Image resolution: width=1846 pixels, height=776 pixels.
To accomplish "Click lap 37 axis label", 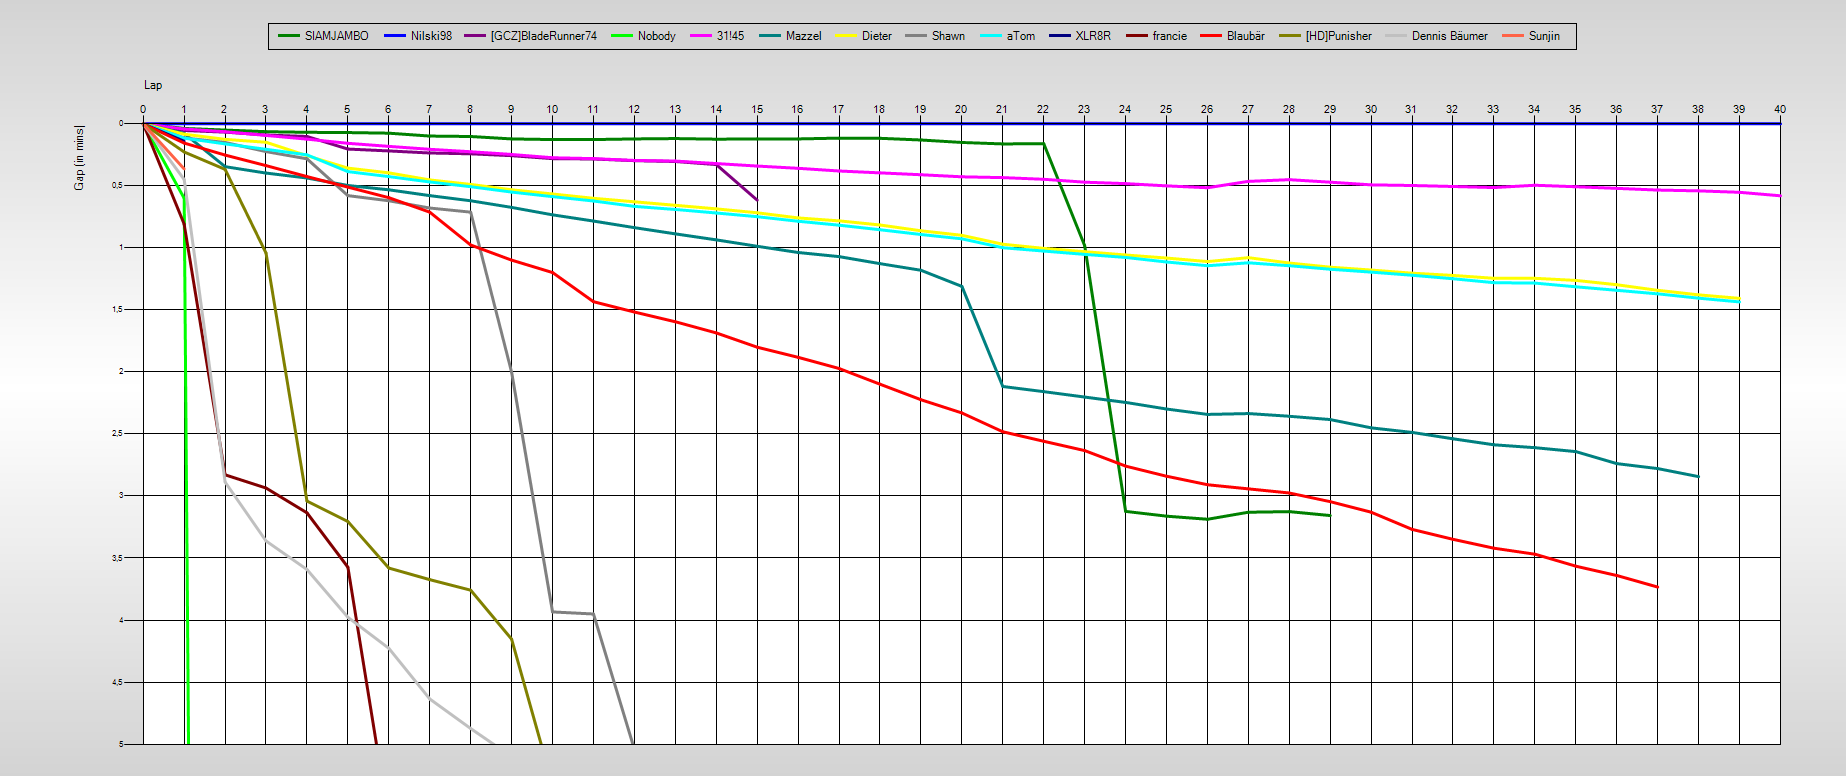I will pyautogui.click(x=1657, y=109).
